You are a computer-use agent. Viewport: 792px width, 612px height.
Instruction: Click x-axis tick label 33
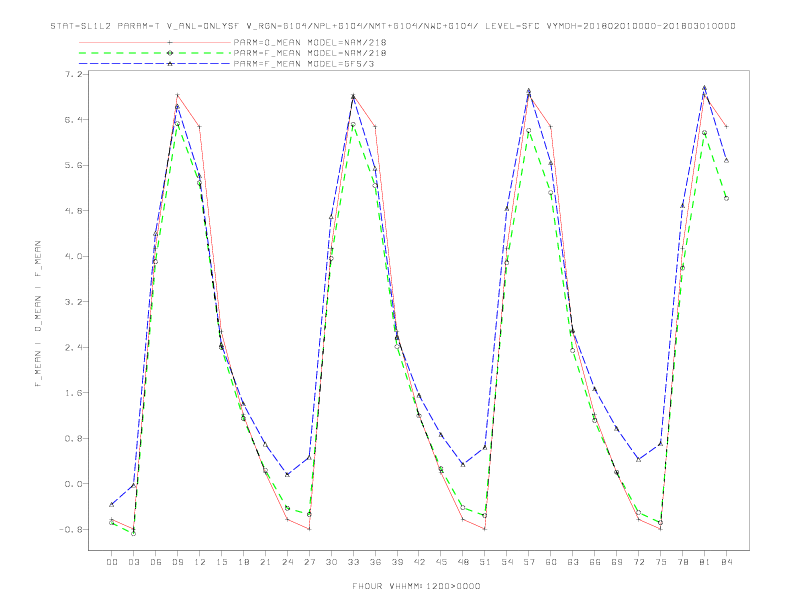353,562
